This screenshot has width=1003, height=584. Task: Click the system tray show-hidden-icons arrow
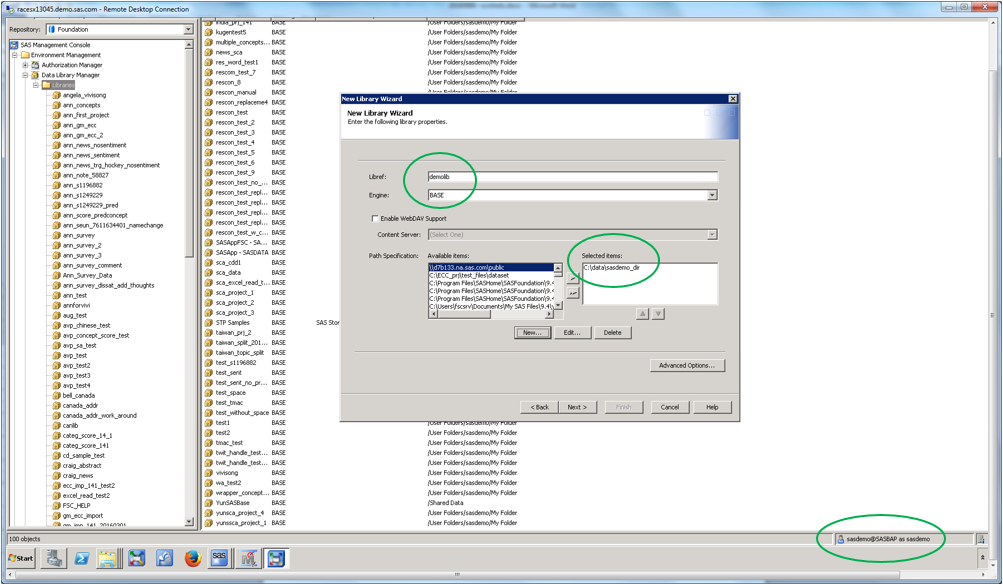(x=983, y=558)
